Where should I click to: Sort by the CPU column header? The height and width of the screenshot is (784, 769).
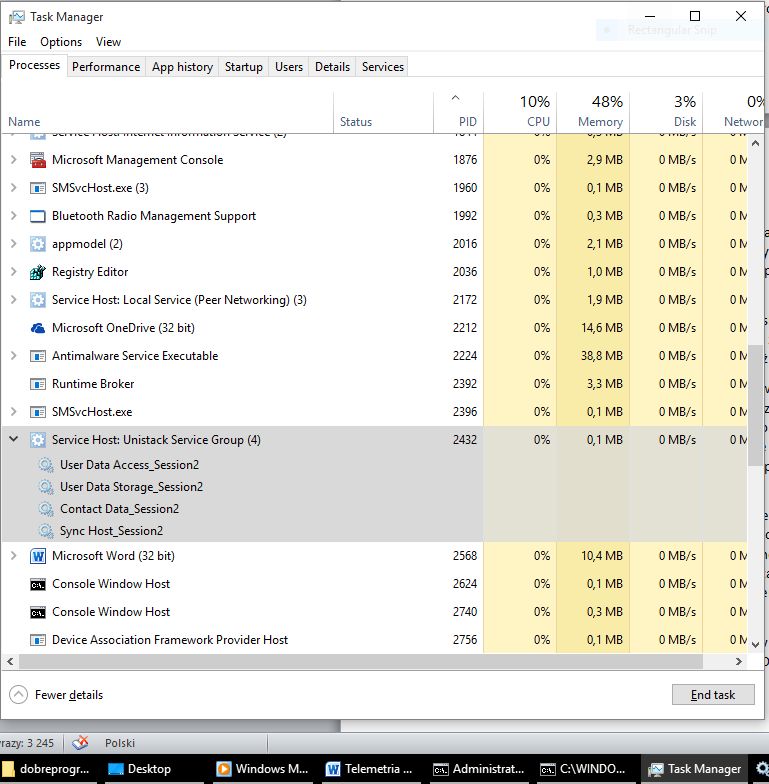pyautogui.click(x=520, y=113)
